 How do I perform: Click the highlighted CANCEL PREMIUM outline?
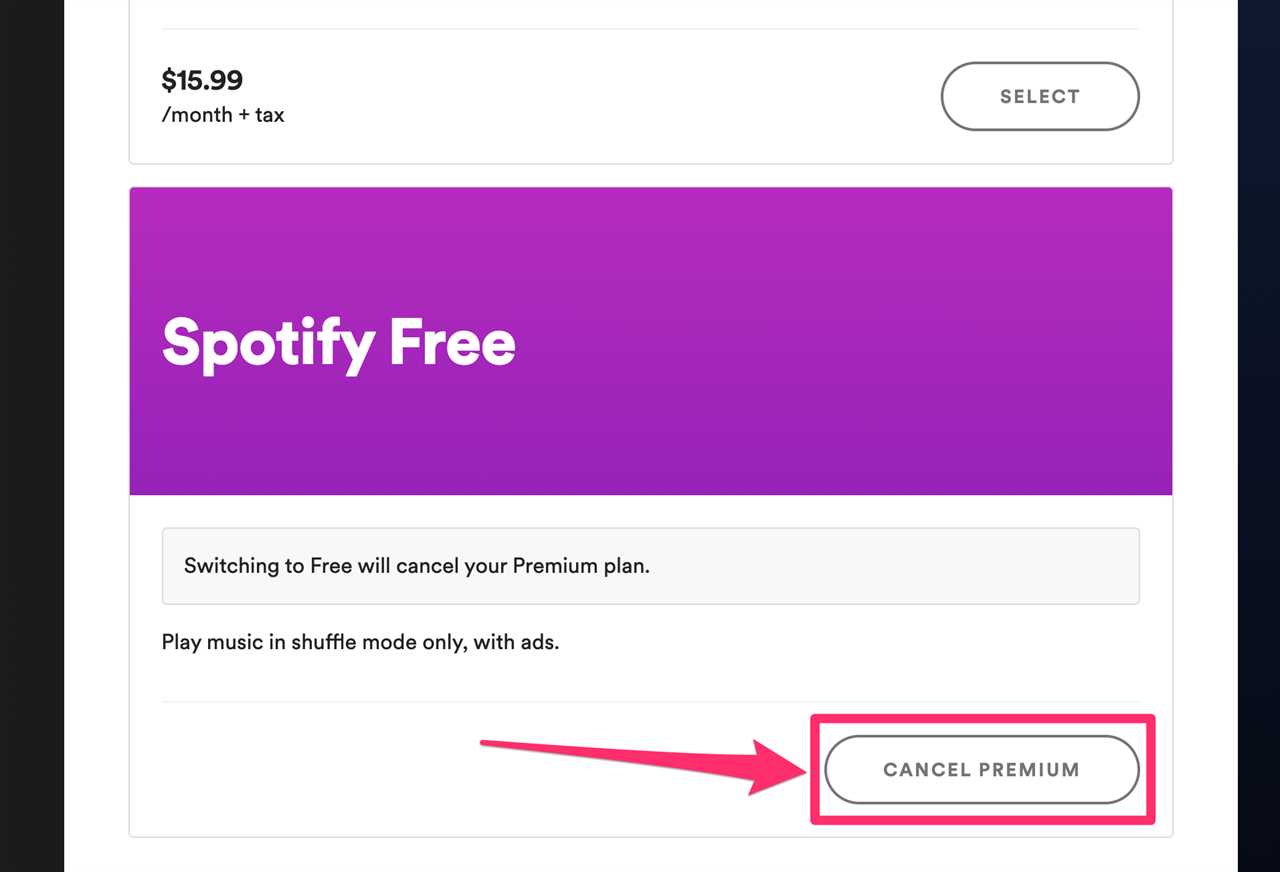(984, 716)
